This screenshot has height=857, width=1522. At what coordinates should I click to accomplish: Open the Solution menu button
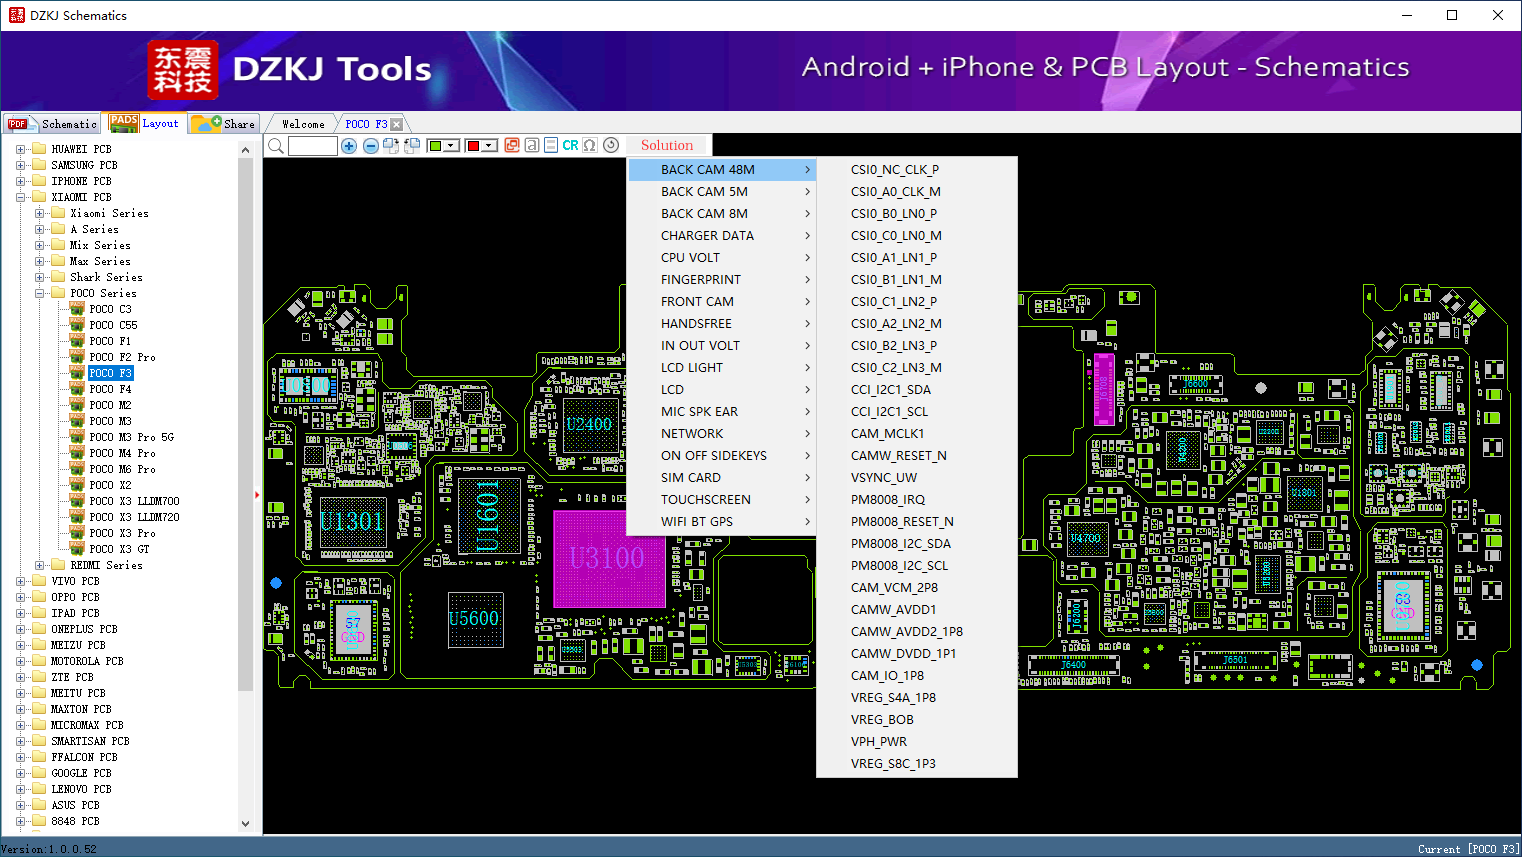click(x=667, y=145)
